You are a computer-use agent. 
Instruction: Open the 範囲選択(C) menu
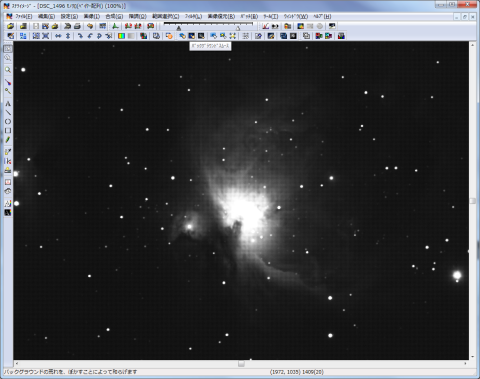click(x=166, y=16)
